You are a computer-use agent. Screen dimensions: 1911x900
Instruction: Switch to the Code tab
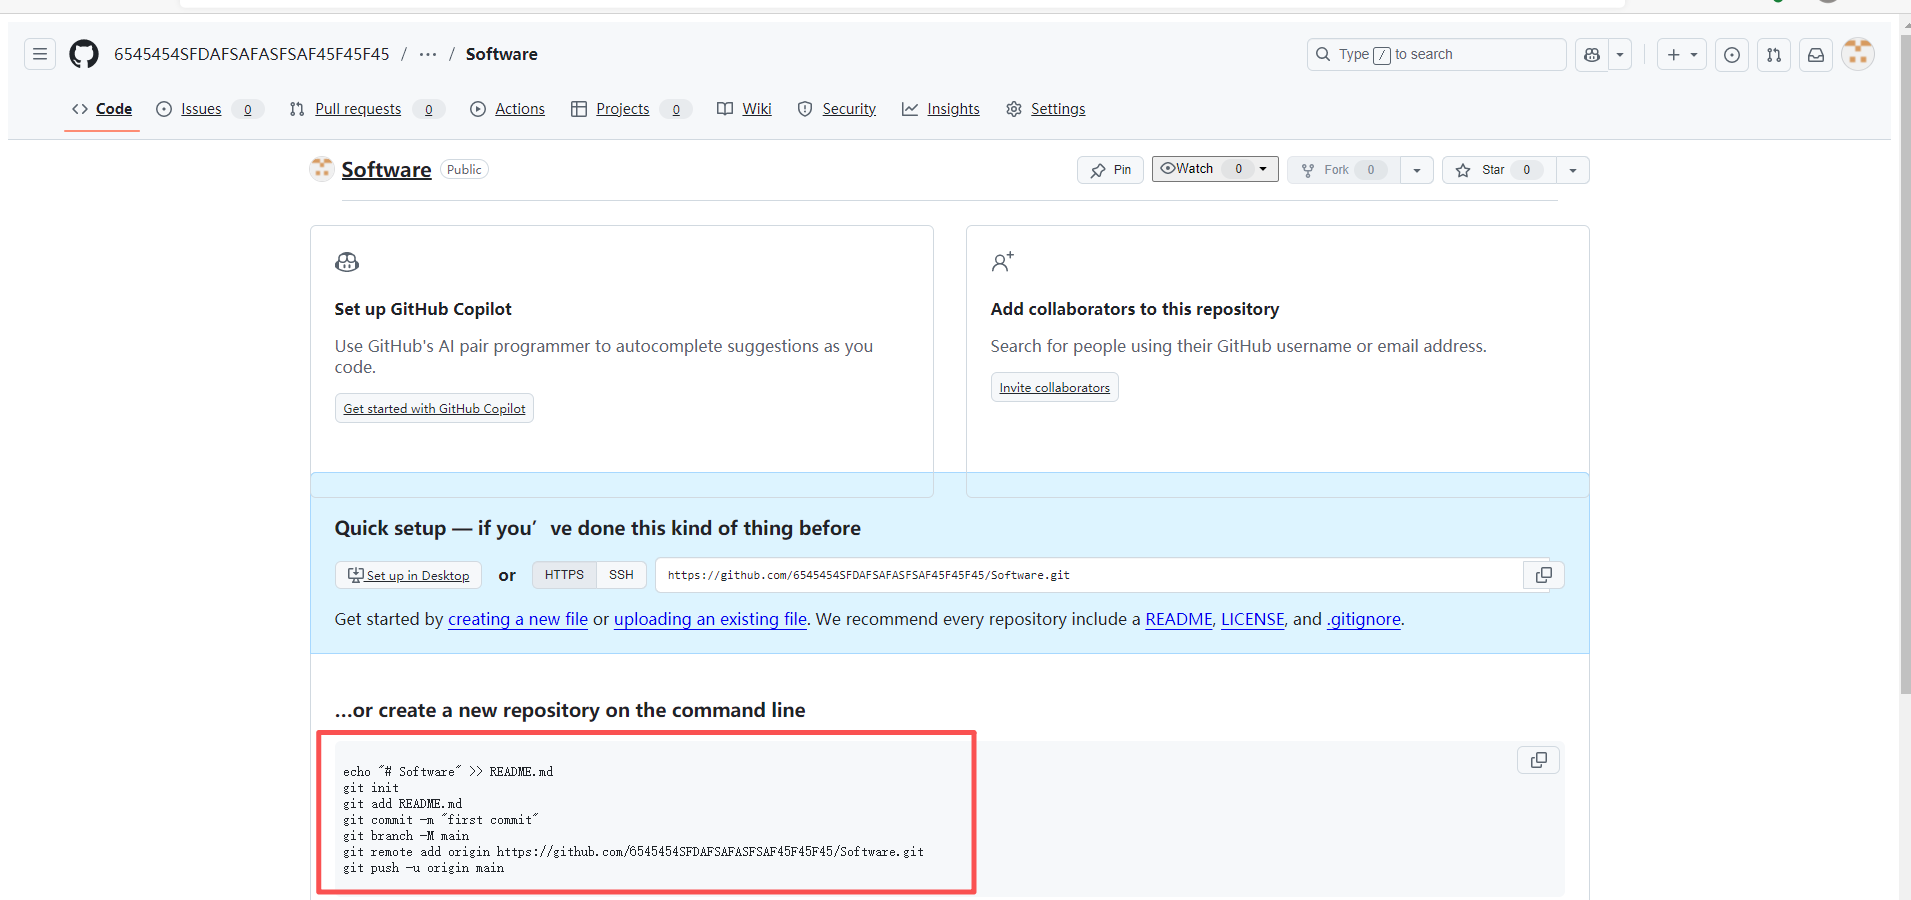pos(102,109)
